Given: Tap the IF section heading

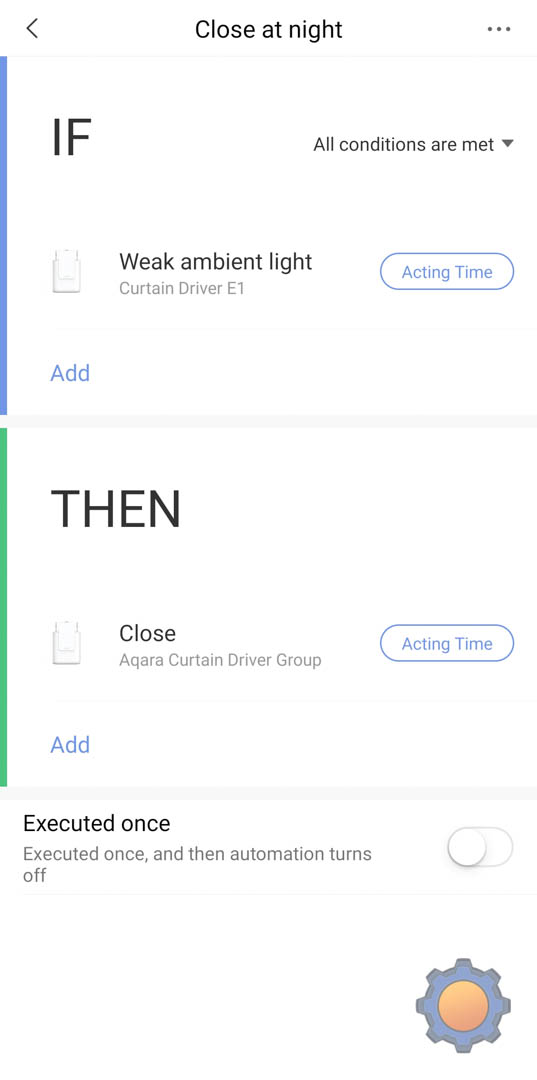Looking at the screenshot, I should [72, 137].
